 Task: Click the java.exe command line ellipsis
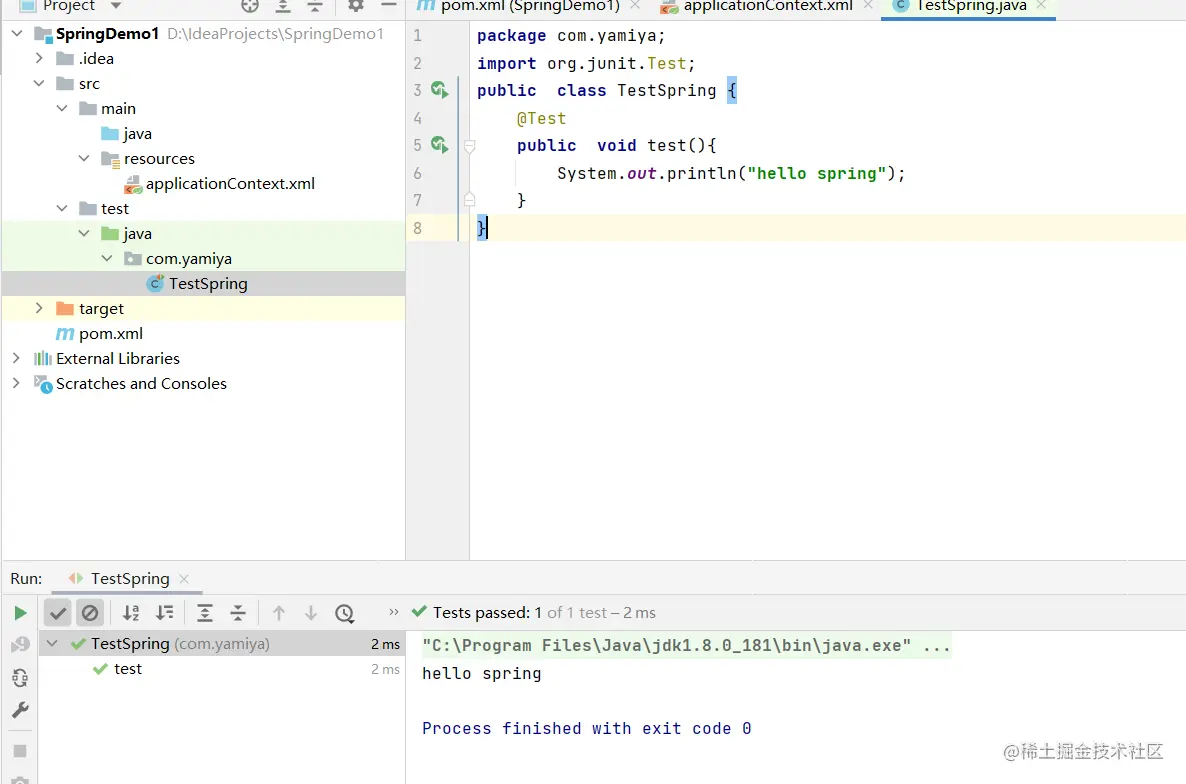pos(936,646)
